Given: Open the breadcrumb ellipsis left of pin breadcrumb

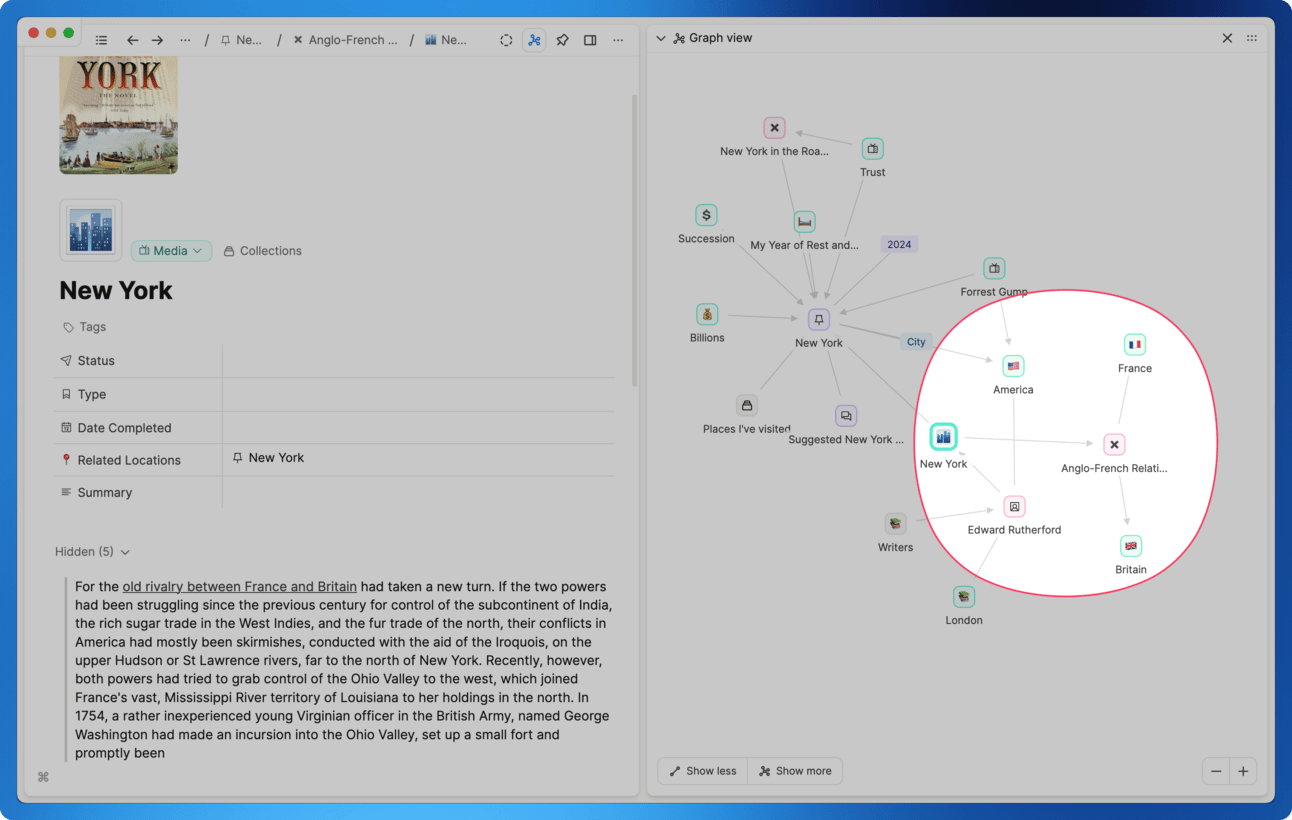Looking at the screenshot, I should coord(185,40).
